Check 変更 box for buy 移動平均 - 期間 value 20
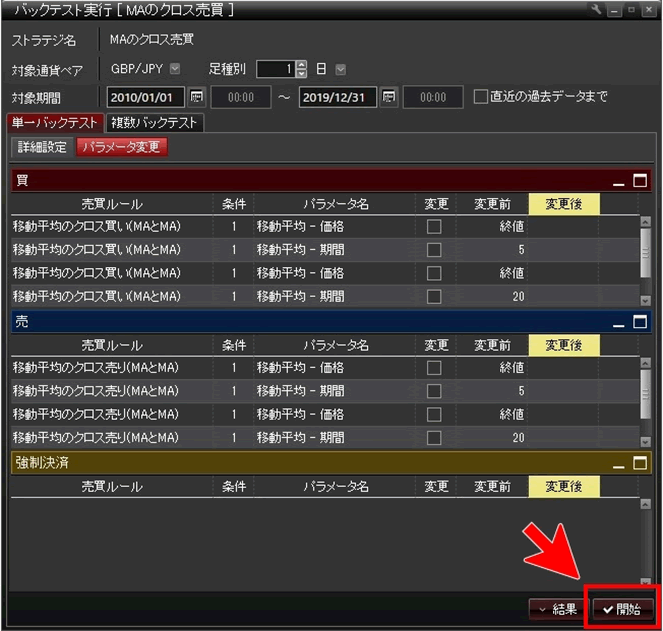The image size is (663, 631). coord(434,296)
